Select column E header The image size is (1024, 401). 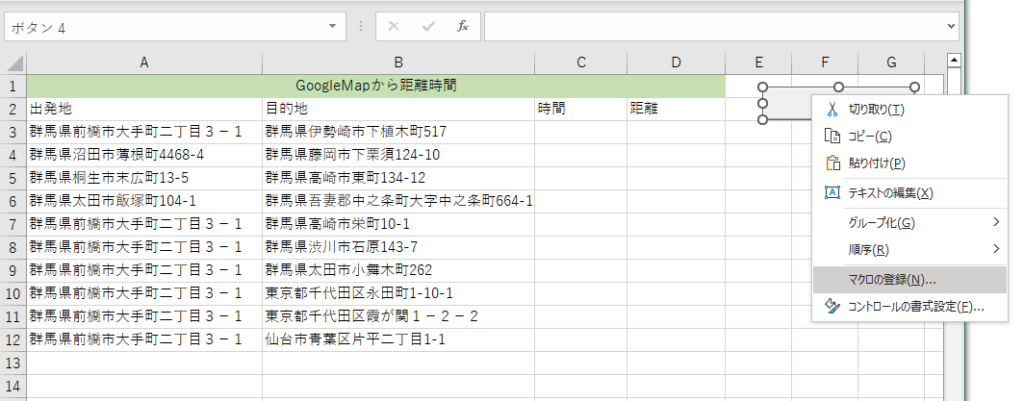tap(758, 63)
